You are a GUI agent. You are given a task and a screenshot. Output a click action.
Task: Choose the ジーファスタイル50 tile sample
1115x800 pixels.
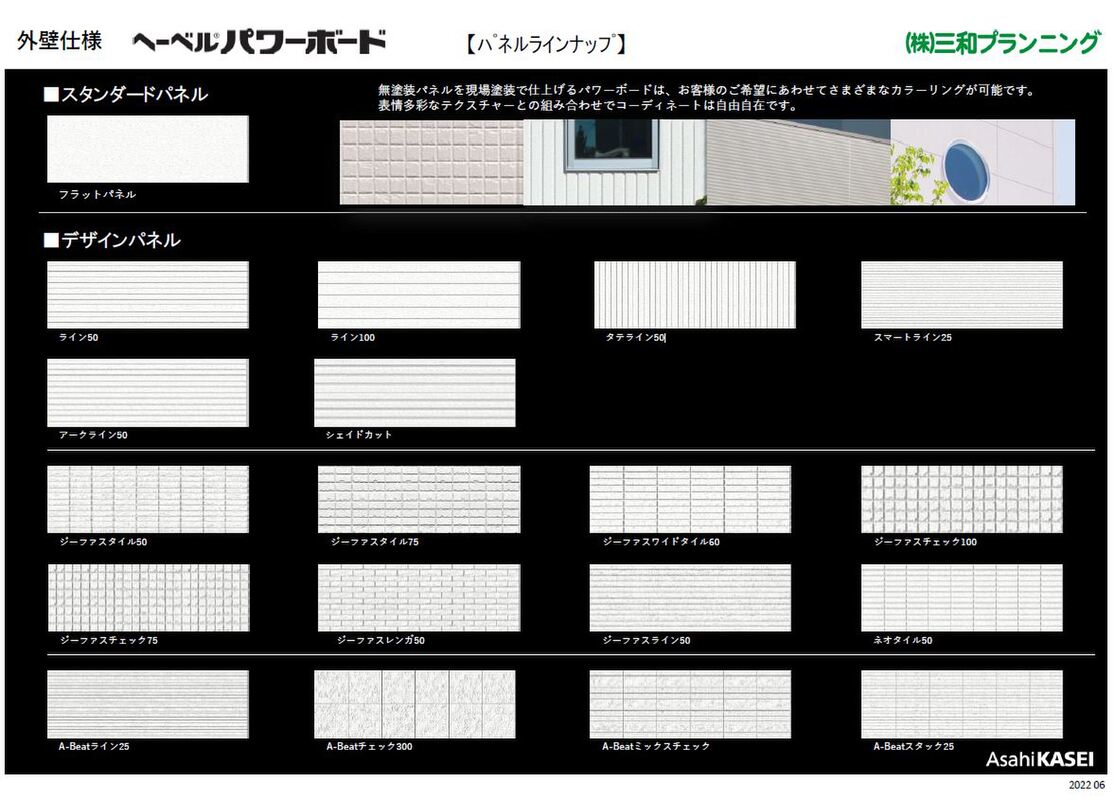pyautogui.click(x=147, y=499)
